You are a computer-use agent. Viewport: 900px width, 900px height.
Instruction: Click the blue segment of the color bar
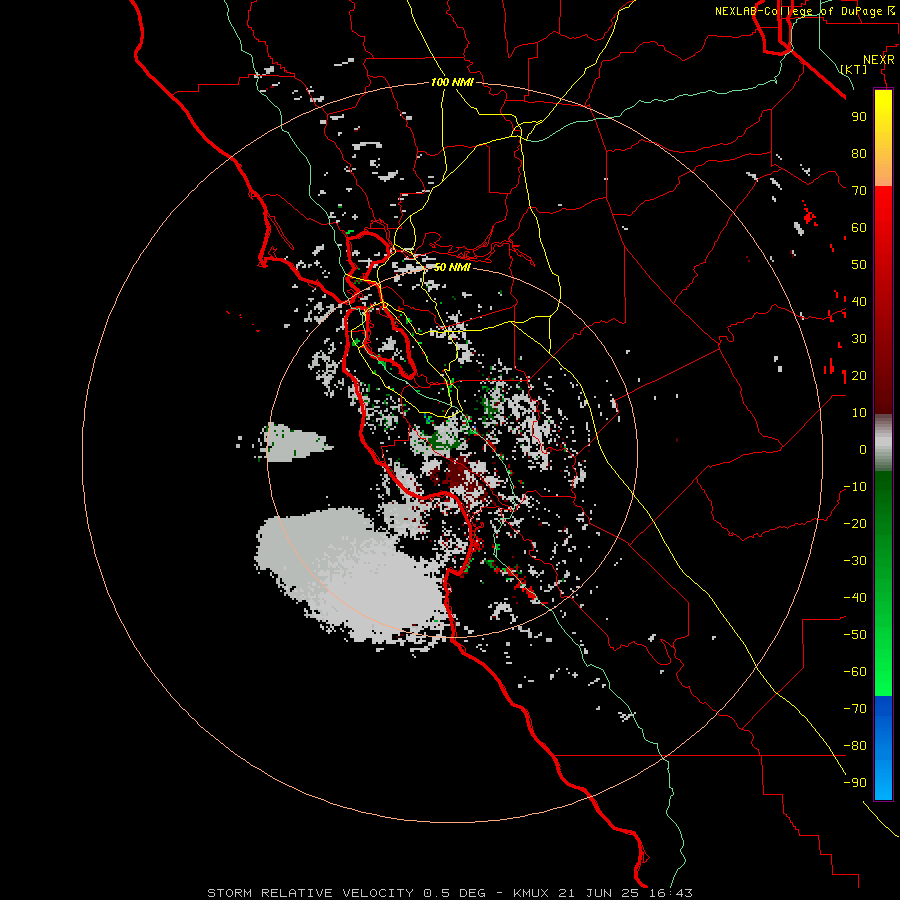click(883, 747)
